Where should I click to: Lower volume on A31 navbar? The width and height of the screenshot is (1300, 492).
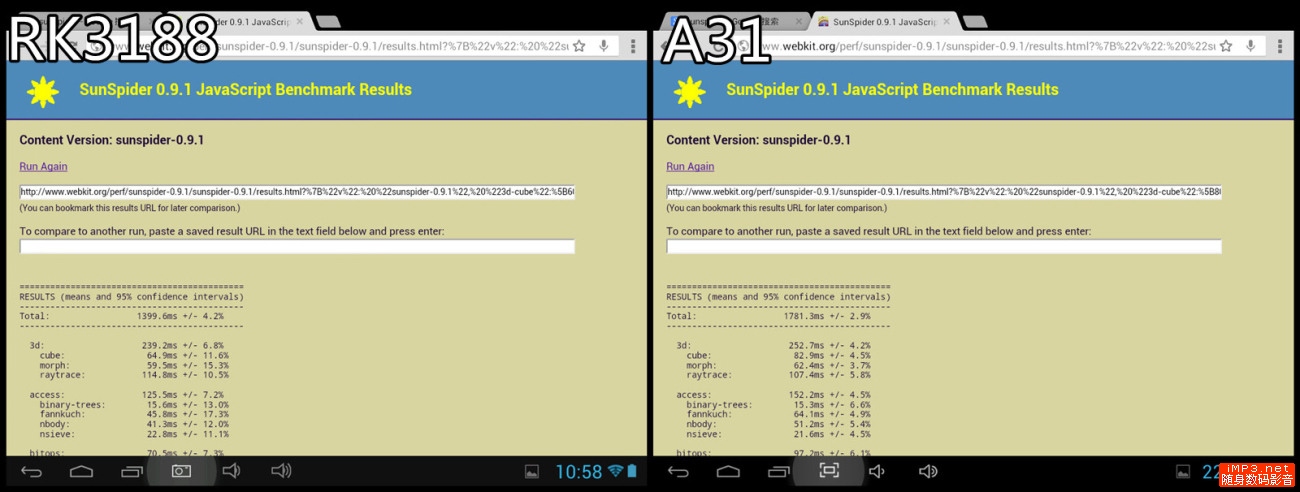coord(878,471)
